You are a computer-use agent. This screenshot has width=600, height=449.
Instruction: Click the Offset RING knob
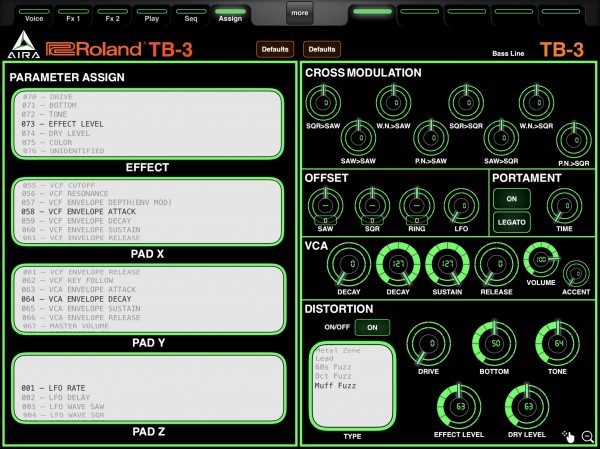point(417,205)
